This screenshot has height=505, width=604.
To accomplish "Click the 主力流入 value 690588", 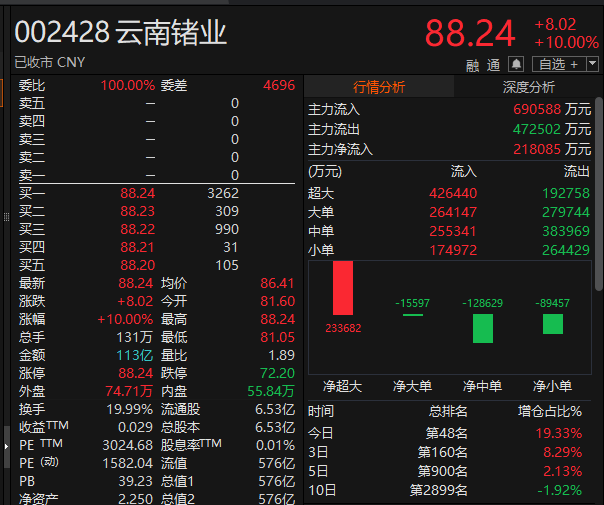I will click(537, 109).
